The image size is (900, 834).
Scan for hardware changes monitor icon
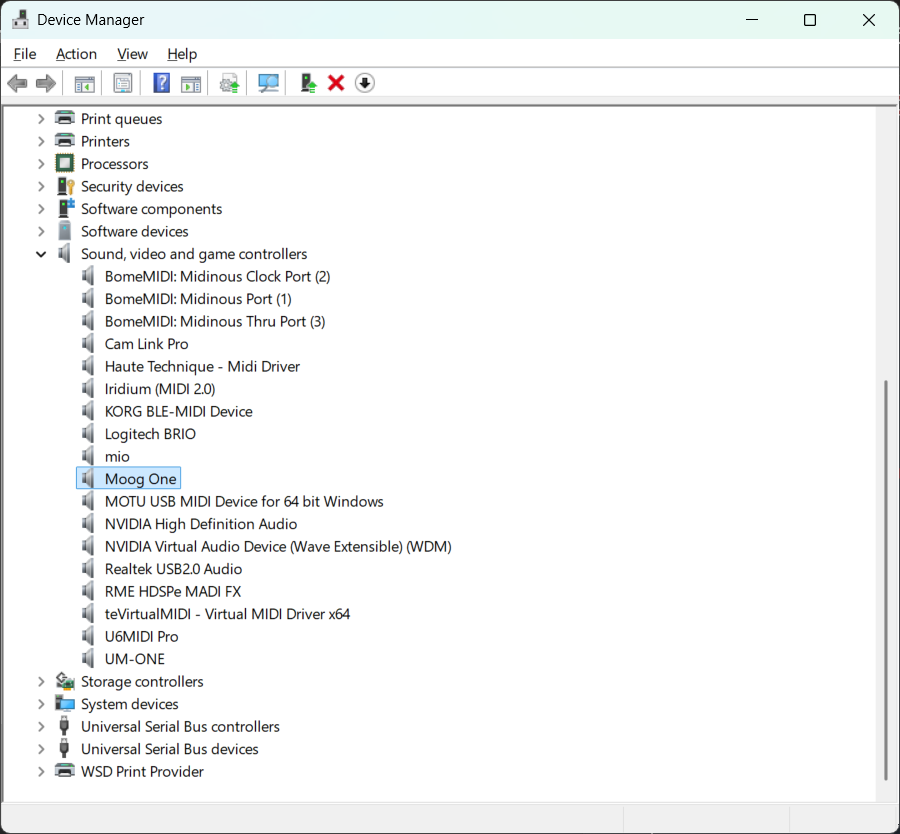(x=268, y=84)
